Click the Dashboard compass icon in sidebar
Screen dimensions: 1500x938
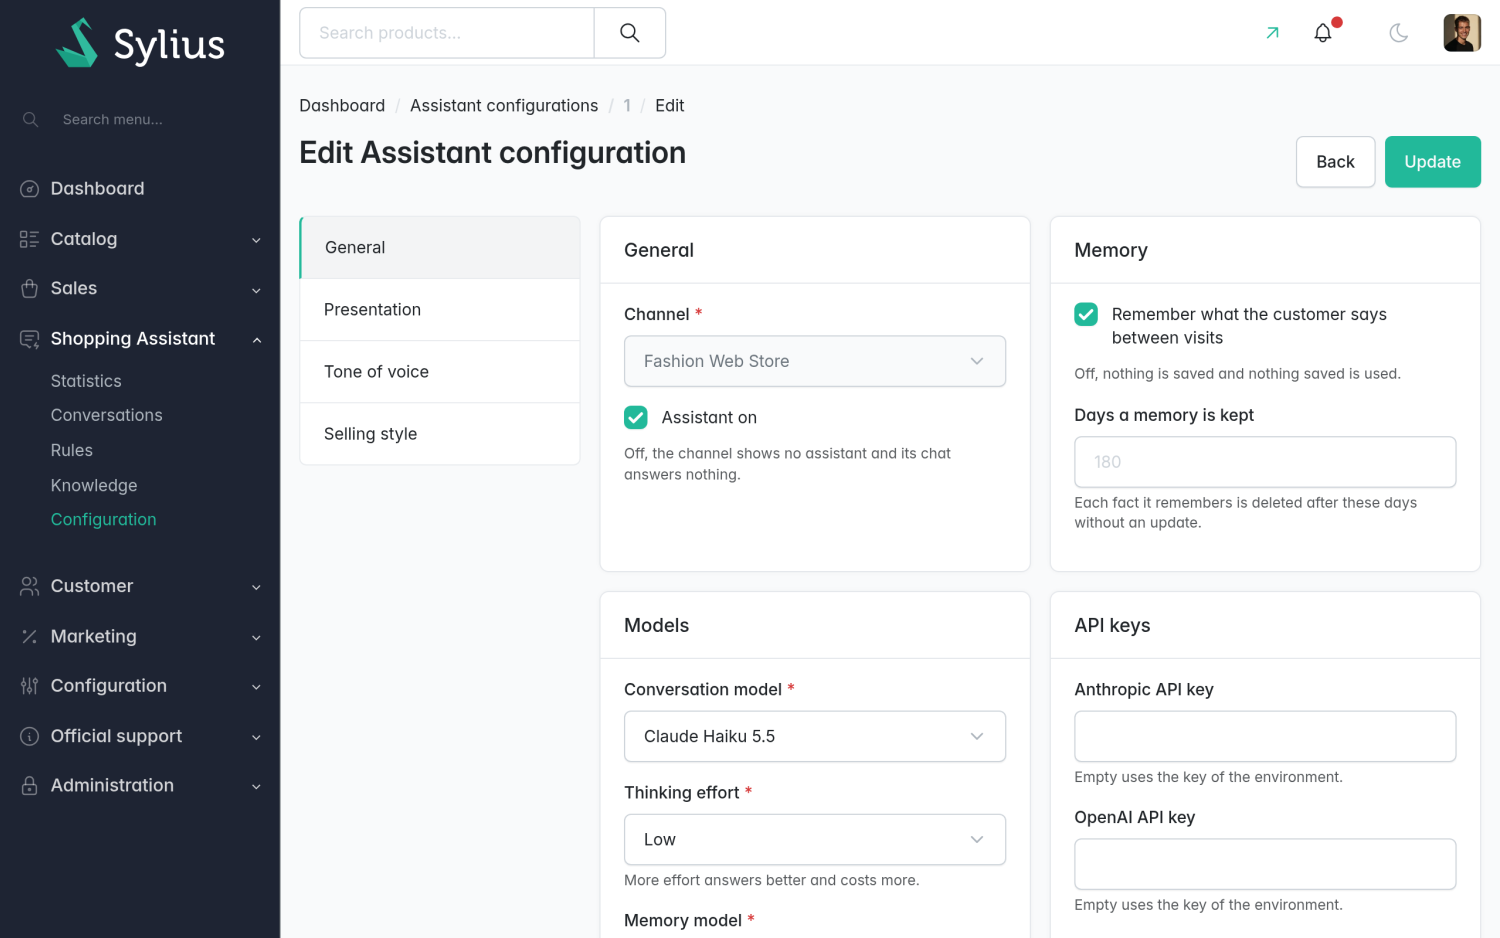click(x=30, y=189)
